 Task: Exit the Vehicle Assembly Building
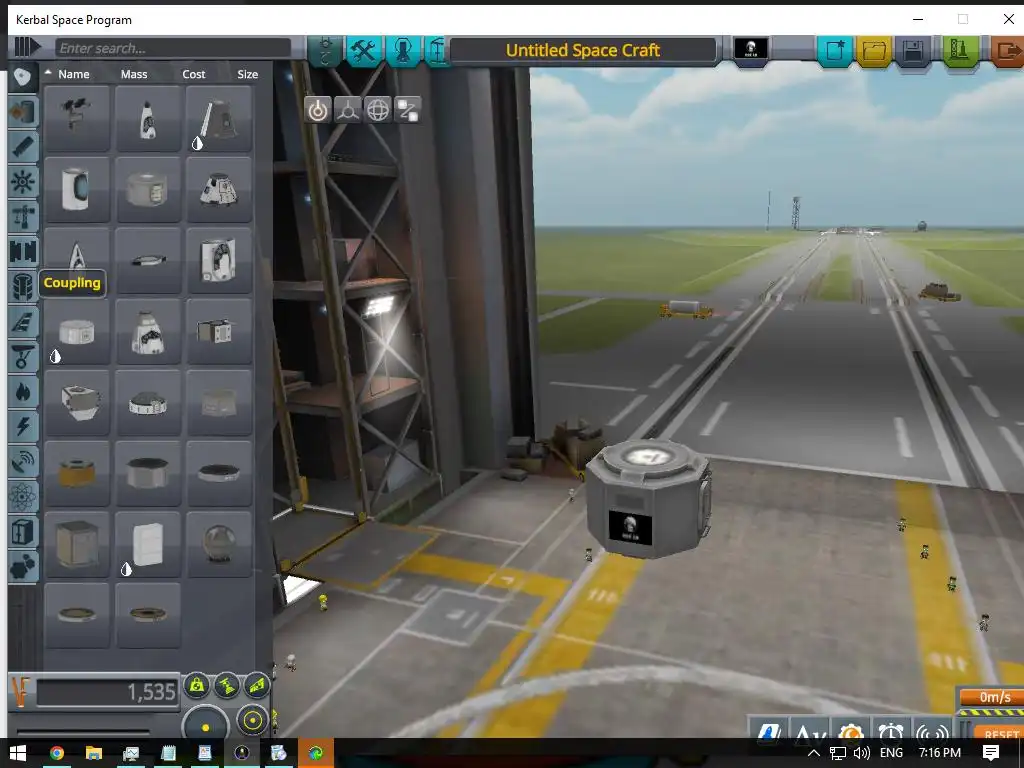coord(1007,50)
